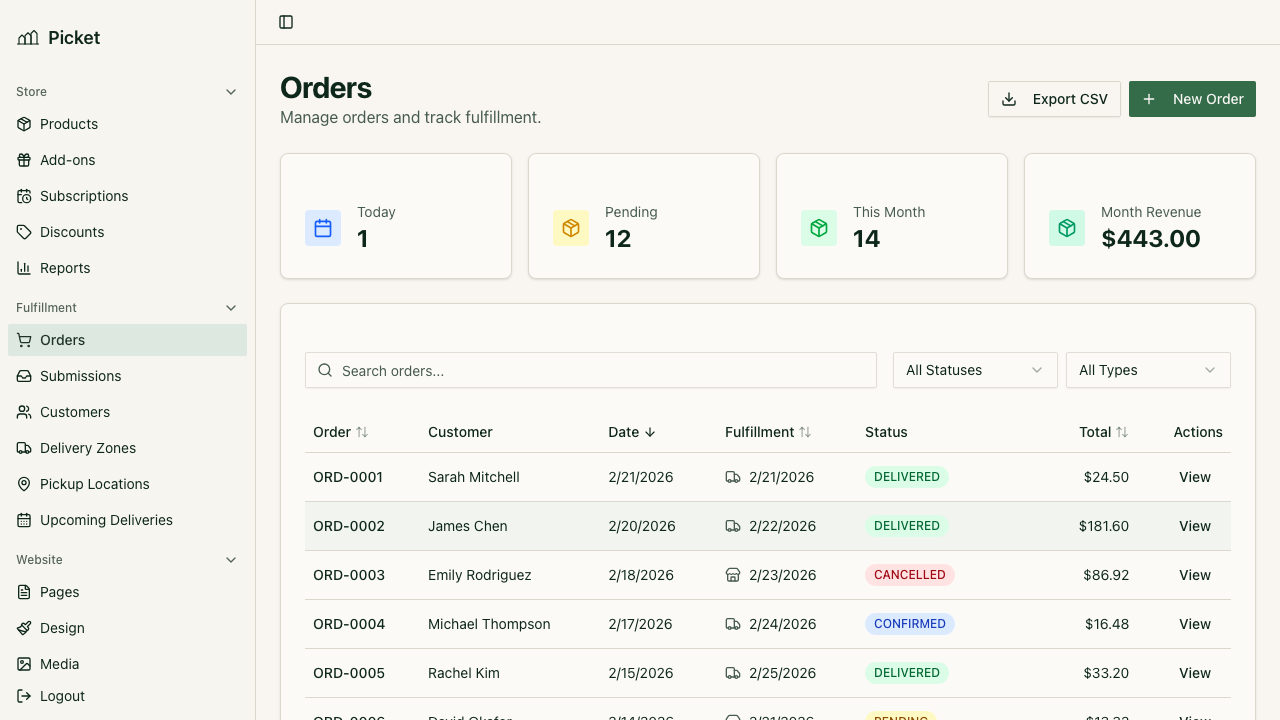Log out via Logout link
Image resolution: width=1280 pixels, height=720 pixels.
[x=127, y=696]
